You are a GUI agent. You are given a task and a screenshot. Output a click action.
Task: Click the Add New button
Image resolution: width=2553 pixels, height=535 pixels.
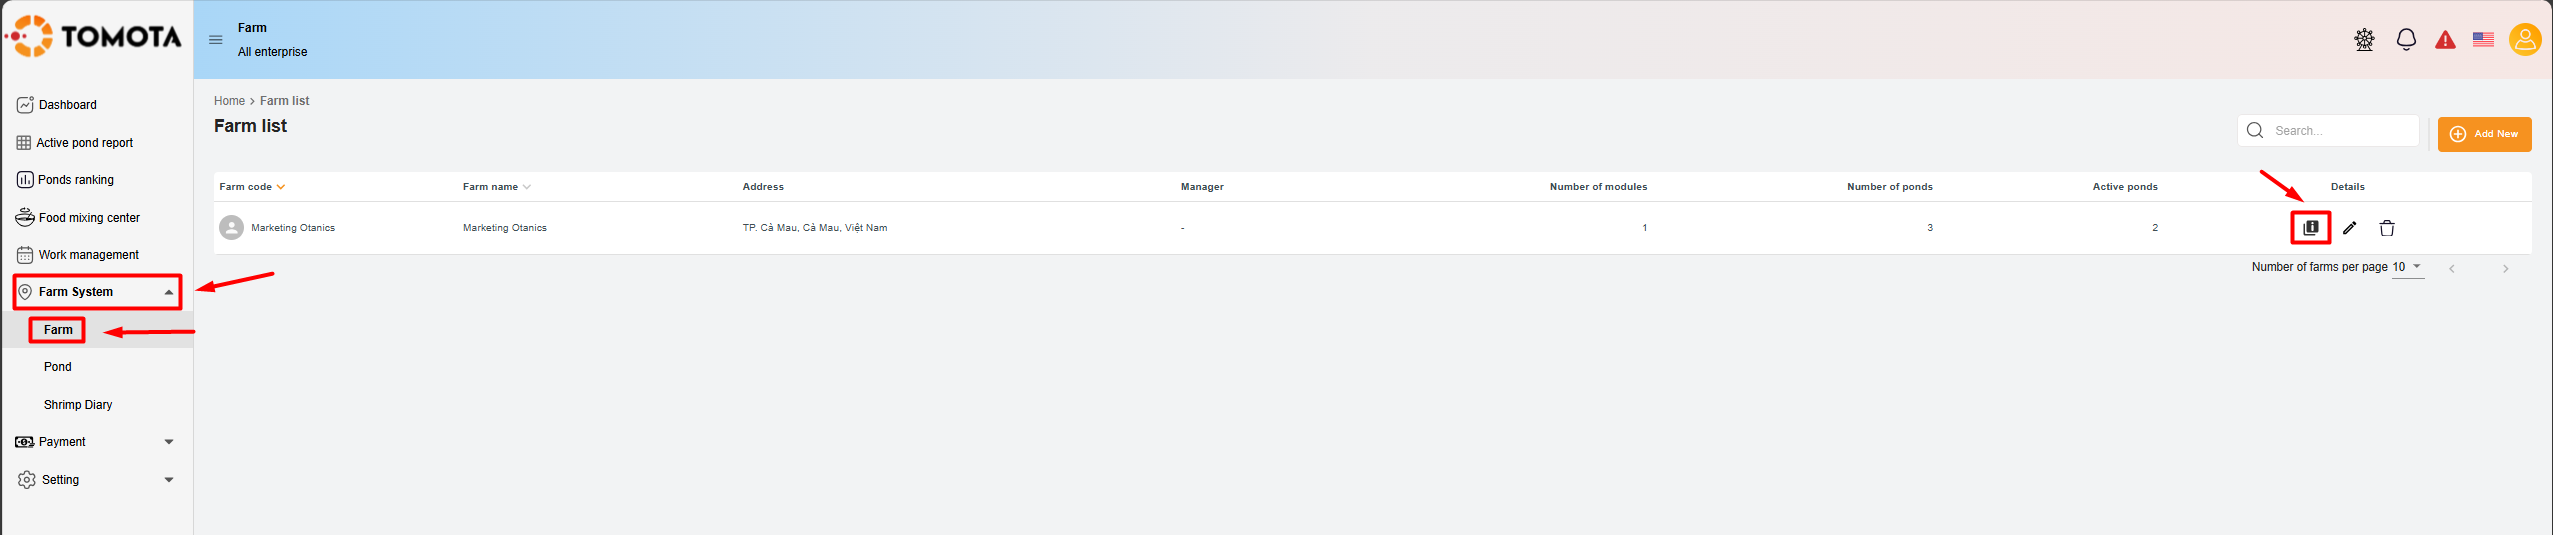[x=2484, y=134]
